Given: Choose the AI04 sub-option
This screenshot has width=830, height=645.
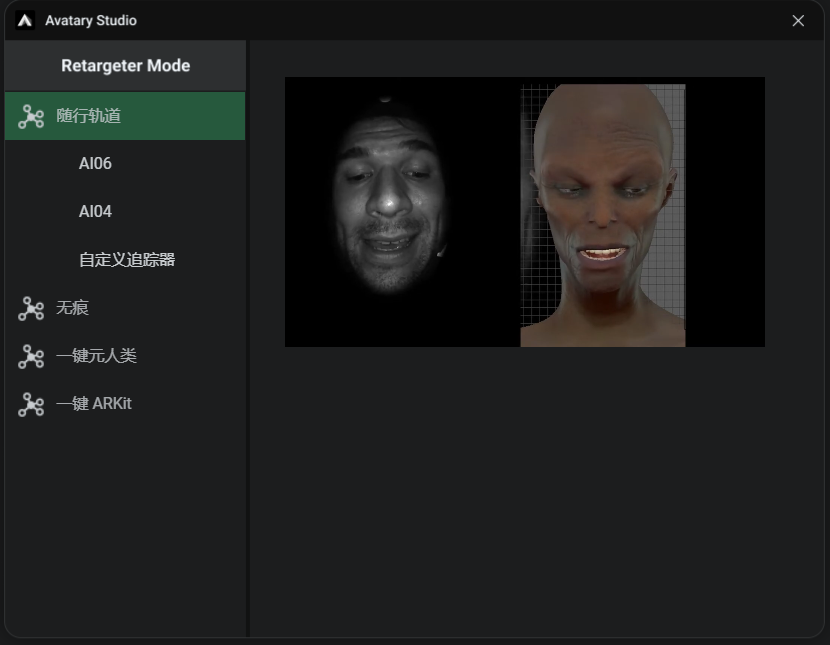Looking at the screenshot, I should click(x=95, y=212).
